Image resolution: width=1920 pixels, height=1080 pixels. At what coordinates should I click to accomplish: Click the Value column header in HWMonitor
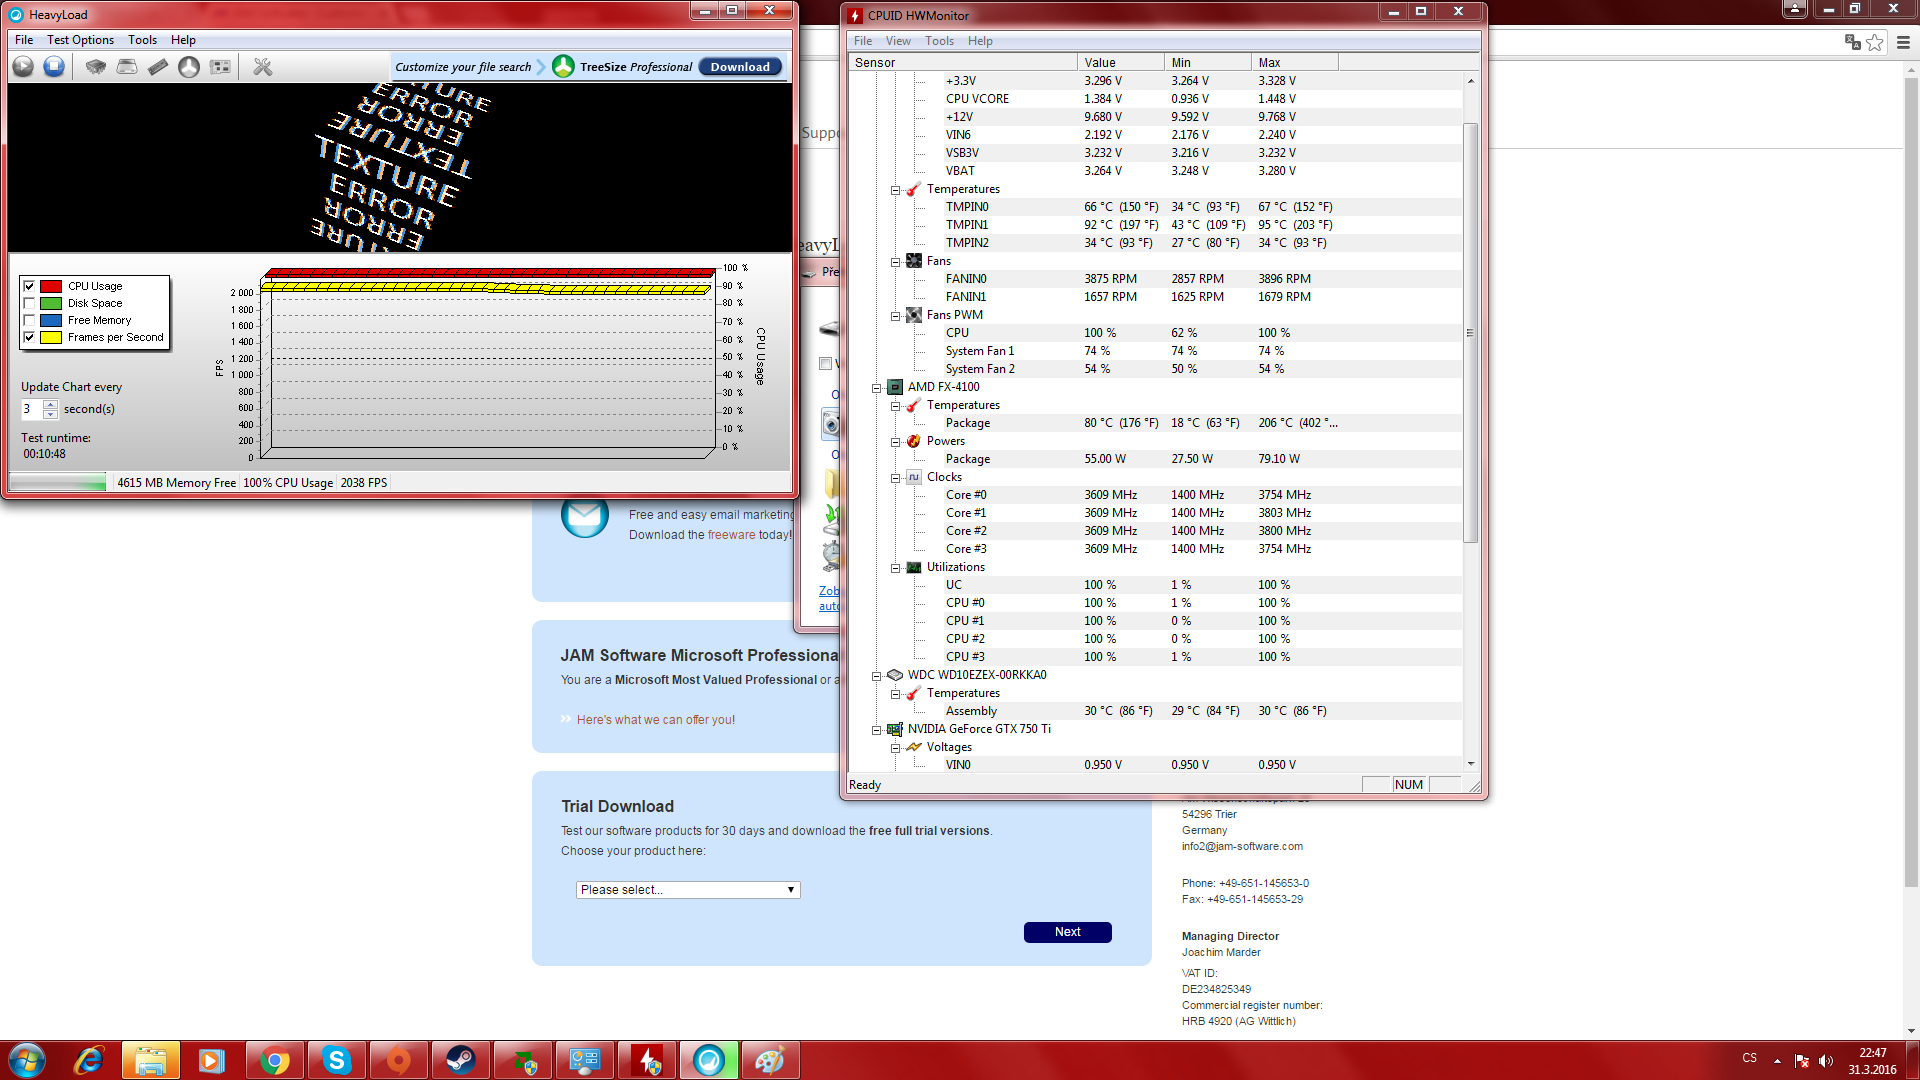[1120, 62]
